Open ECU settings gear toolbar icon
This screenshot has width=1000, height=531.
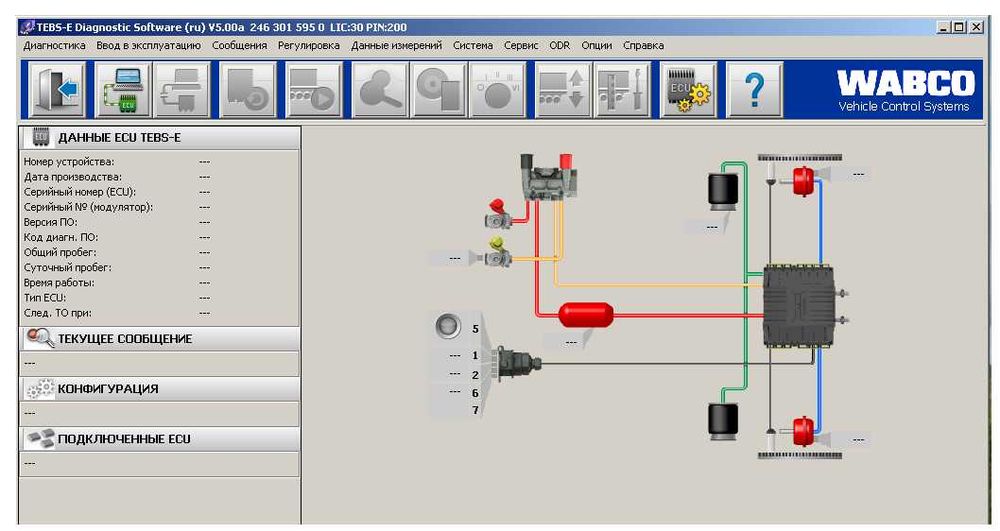click(688, 89)
